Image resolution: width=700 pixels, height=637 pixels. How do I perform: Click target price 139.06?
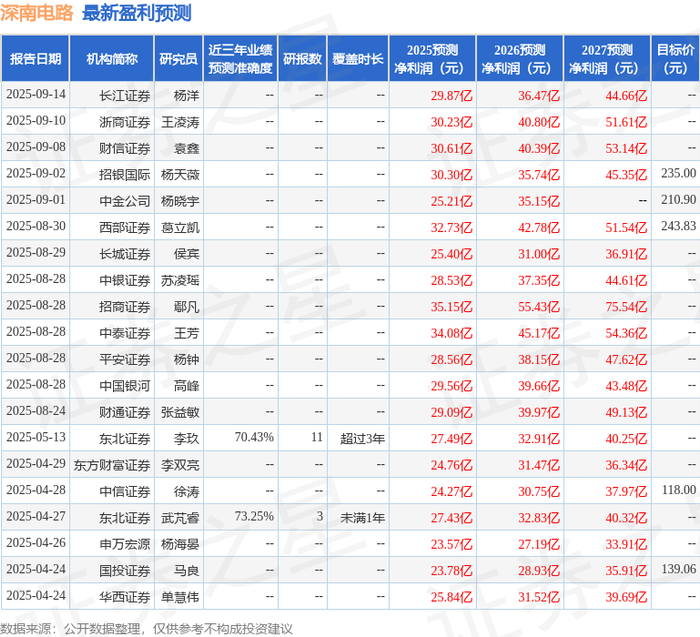(x=679, y=569)
